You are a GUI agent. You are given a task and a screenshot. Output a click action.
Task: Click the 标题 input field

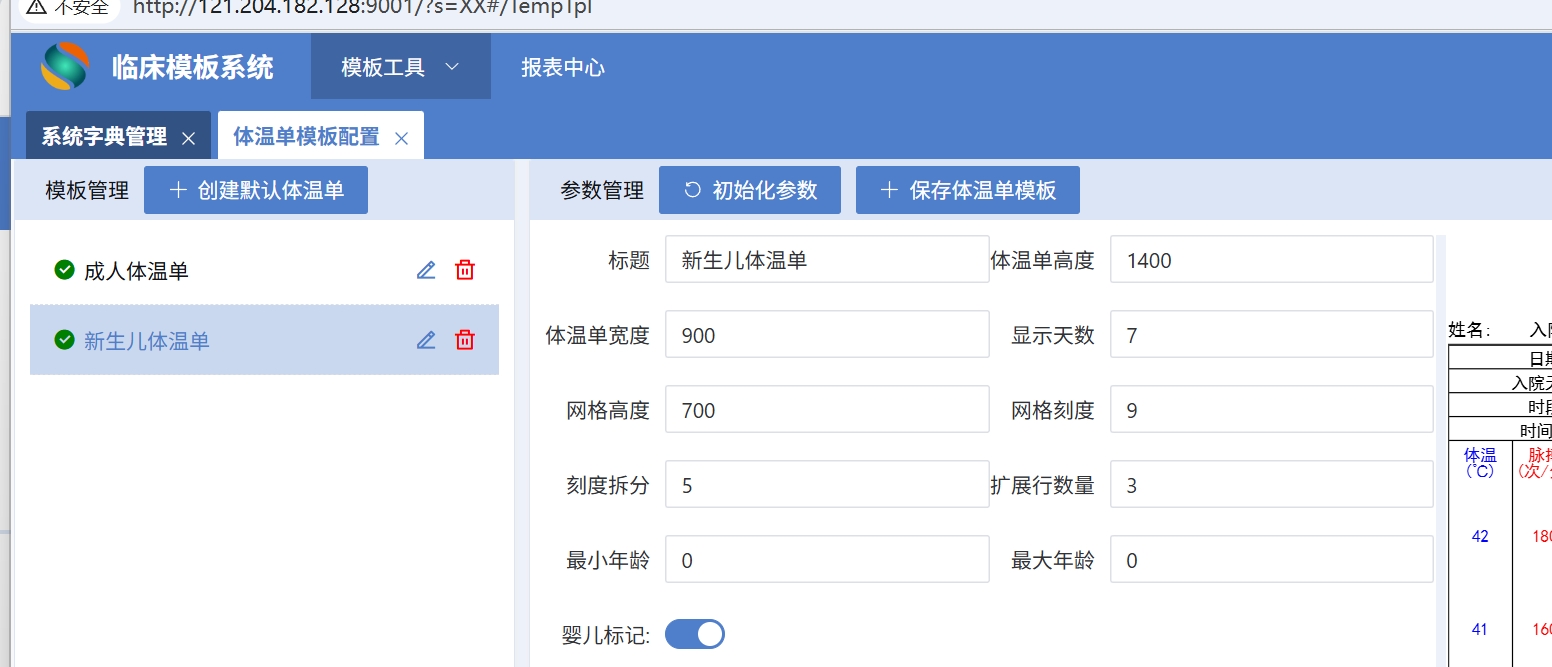click(826, 261)
